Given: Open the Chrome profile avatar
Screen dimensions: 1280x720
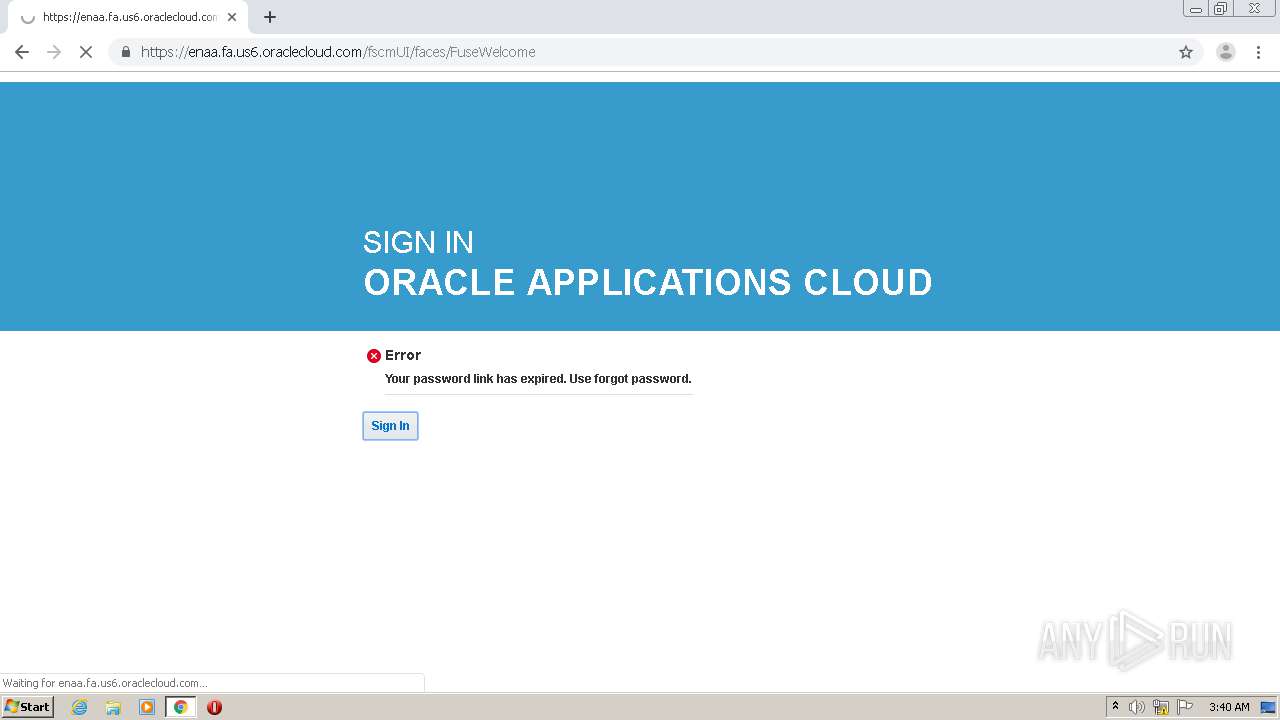Looking at the screenshot, I should click(1226, 52).
